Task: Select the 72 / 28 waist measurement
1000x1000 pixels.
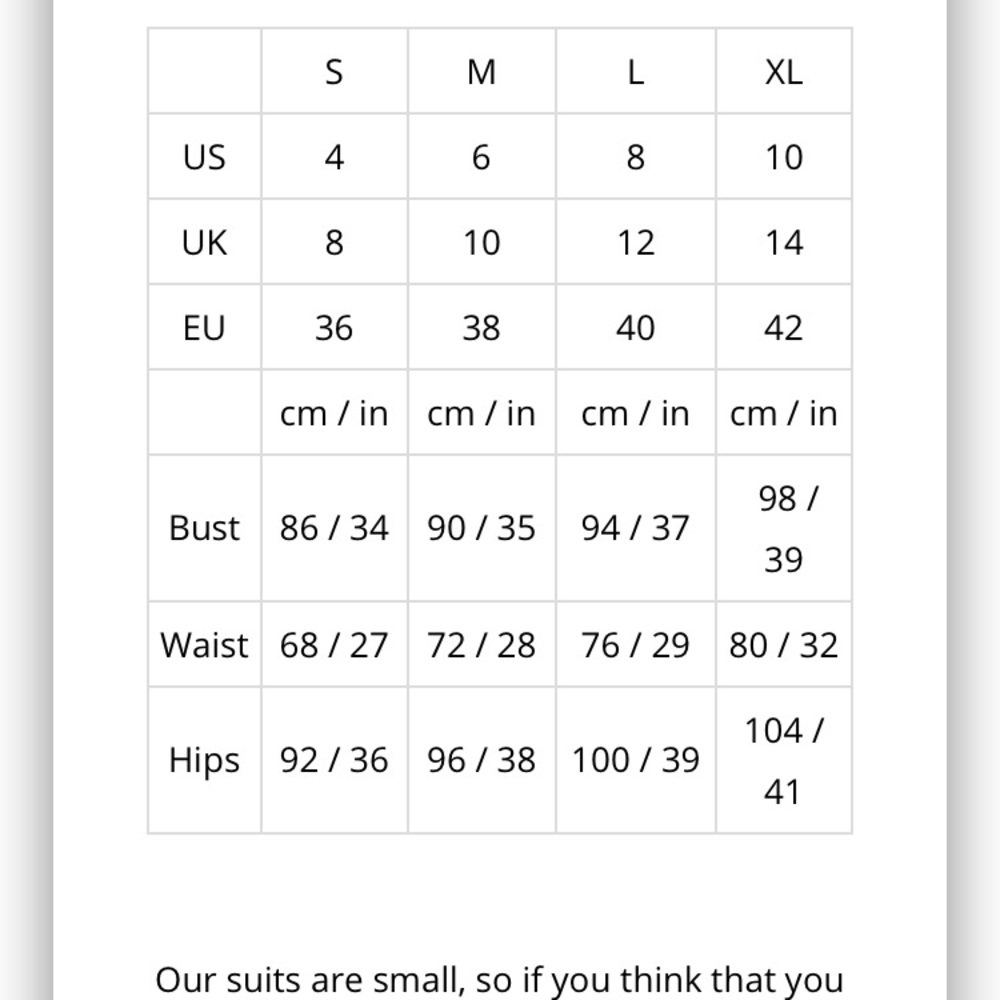Action: [x=482, y=645]
